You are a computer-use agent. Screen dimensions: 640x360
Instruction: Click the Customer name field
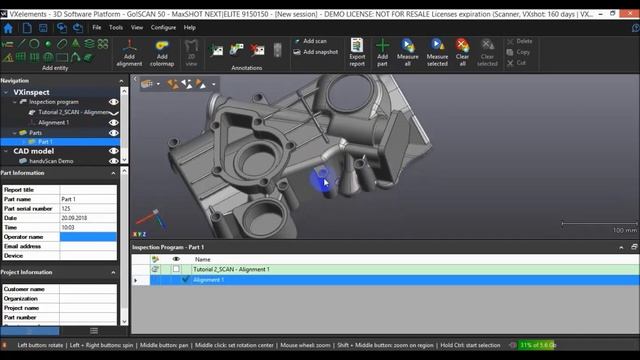(x=88, y=289)
